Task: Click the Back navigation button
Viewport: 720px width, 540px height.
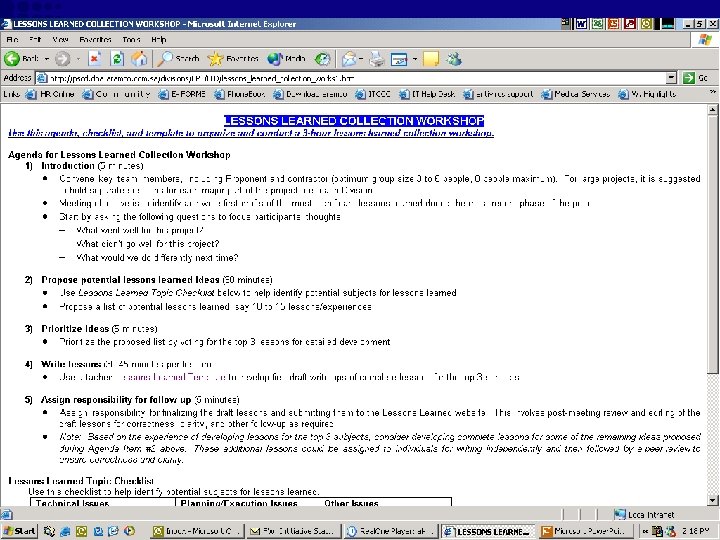Action: 21,59
